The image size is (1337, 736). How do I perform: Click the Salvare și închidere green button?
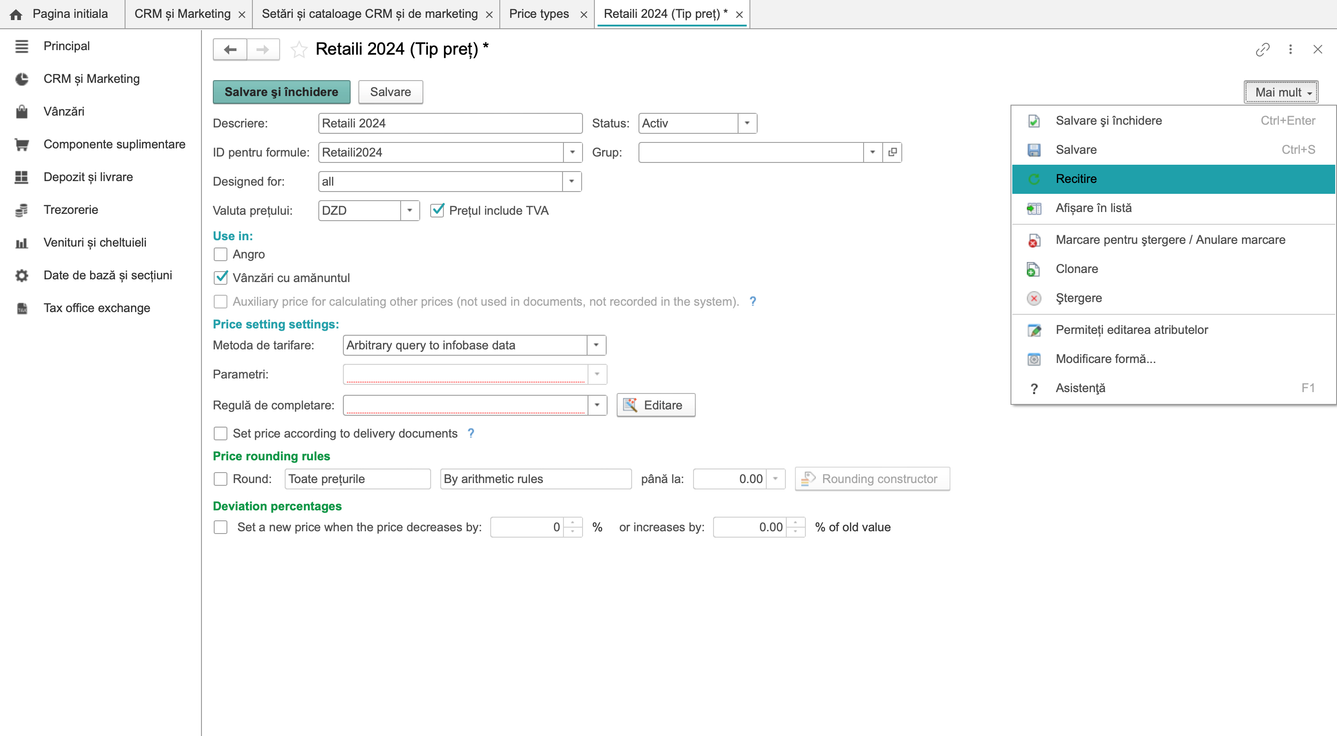coord(282,92)
